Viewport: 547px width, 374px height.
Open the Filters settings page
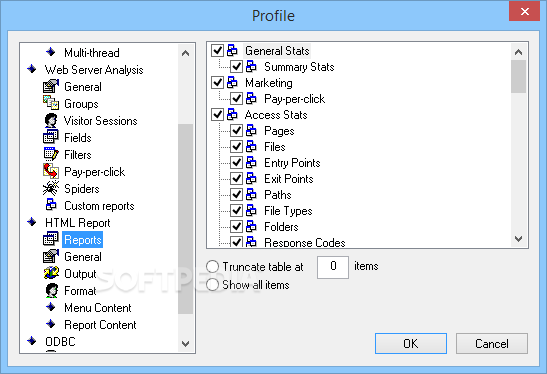[x=78, y=155]
